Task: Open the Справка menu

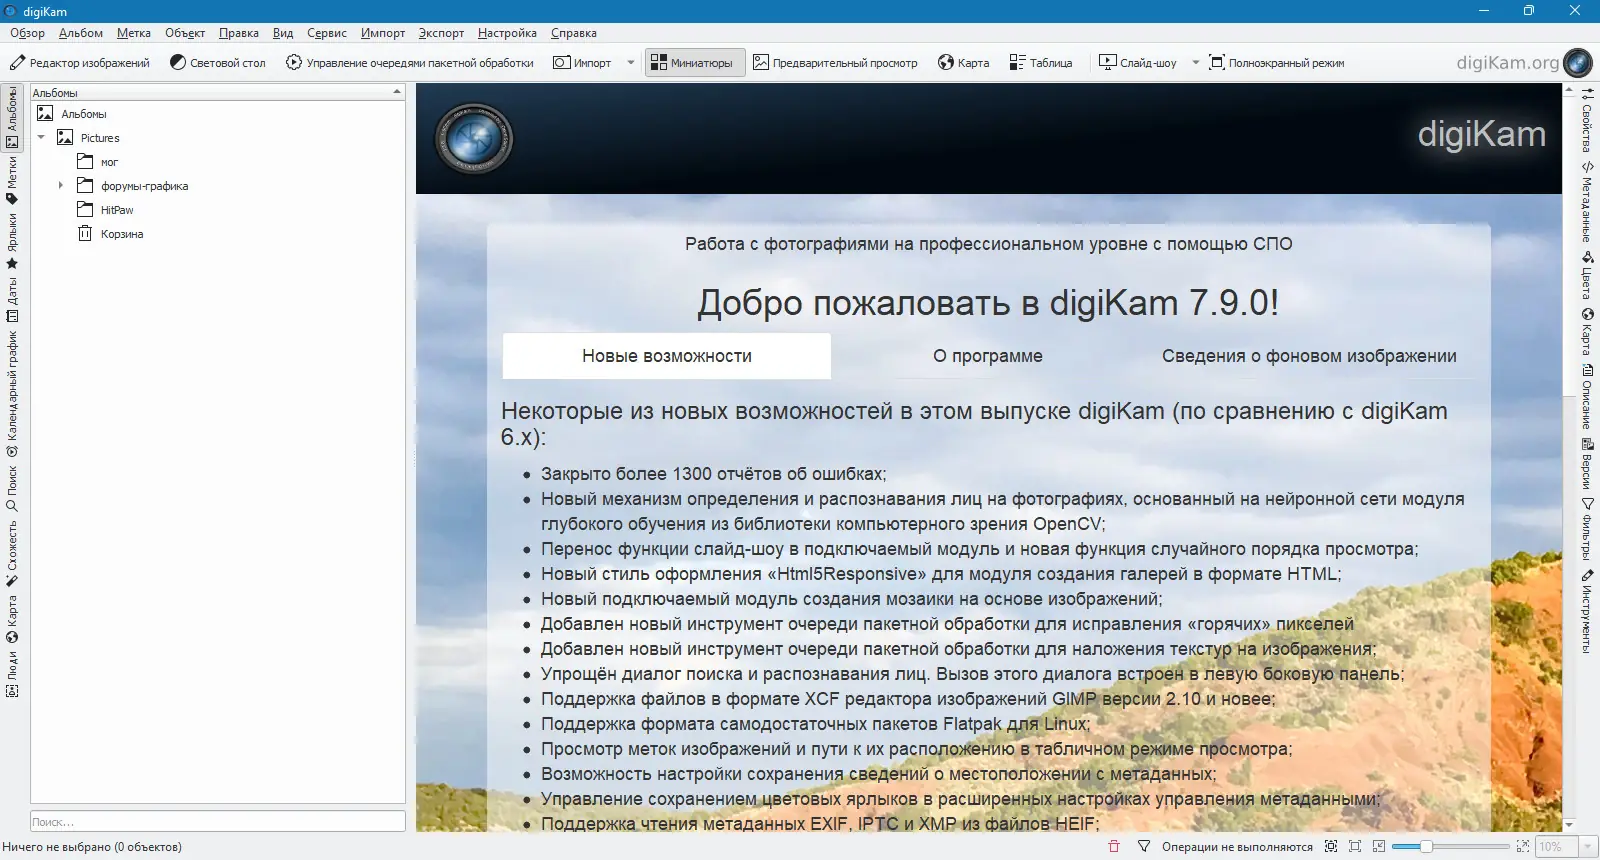Action: [574, 33]
